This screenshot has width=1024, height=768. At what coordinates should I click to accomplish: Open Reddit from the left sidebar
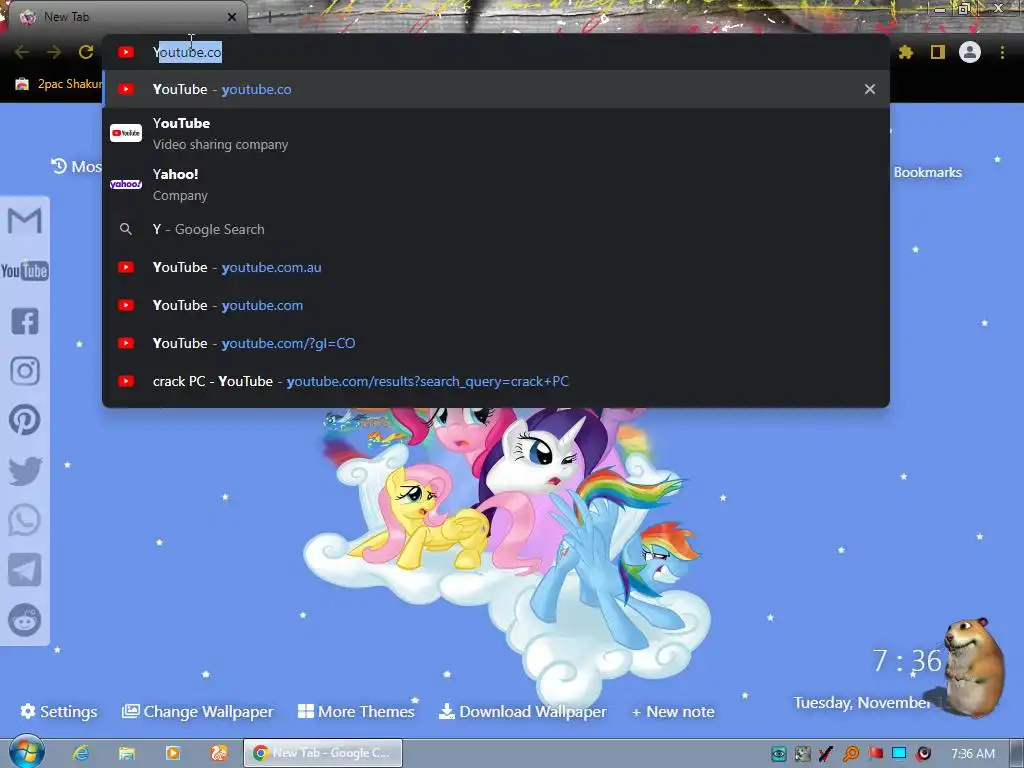25,620
